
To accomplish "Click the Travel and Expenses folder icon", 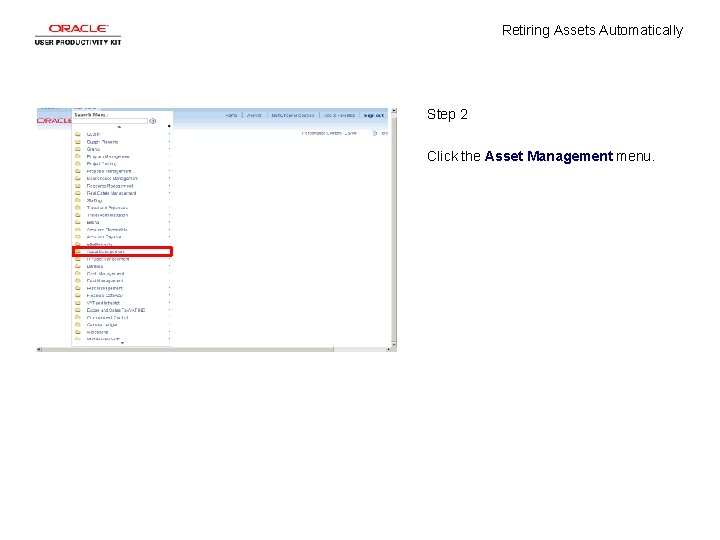I will 78,208.
